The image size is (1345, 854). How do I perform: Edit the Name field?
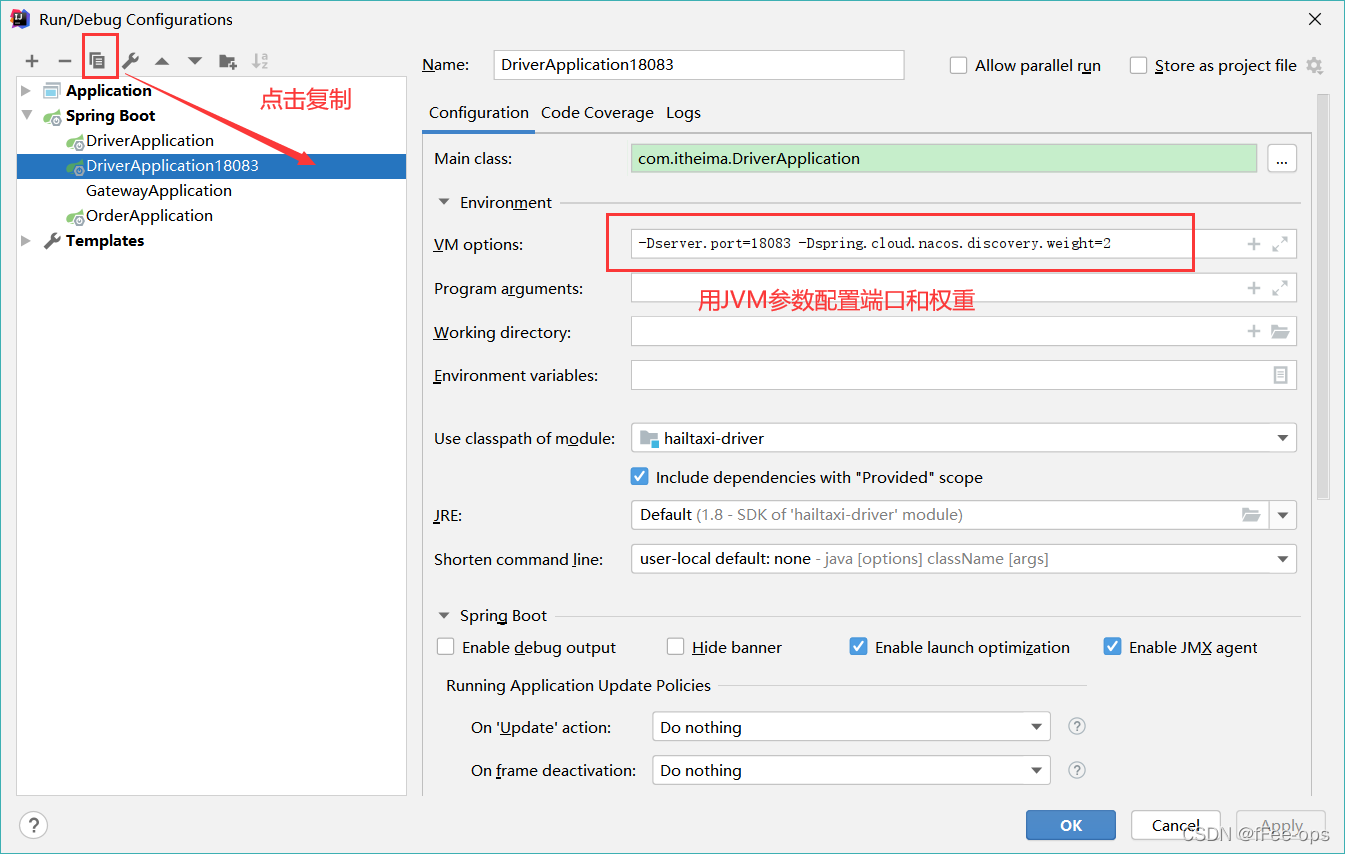click(699, 65)
